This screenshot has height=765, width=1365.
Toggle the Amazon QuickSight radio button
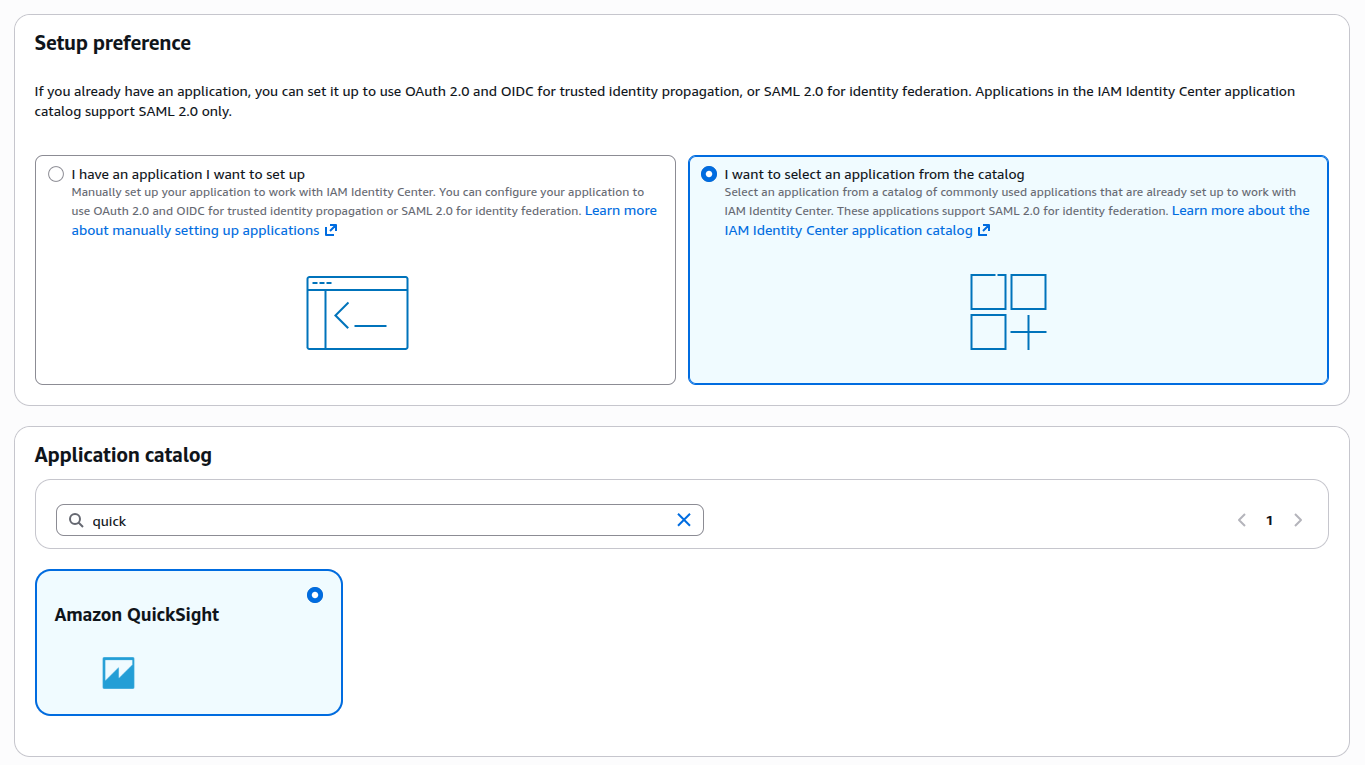[x=315, y=595]
